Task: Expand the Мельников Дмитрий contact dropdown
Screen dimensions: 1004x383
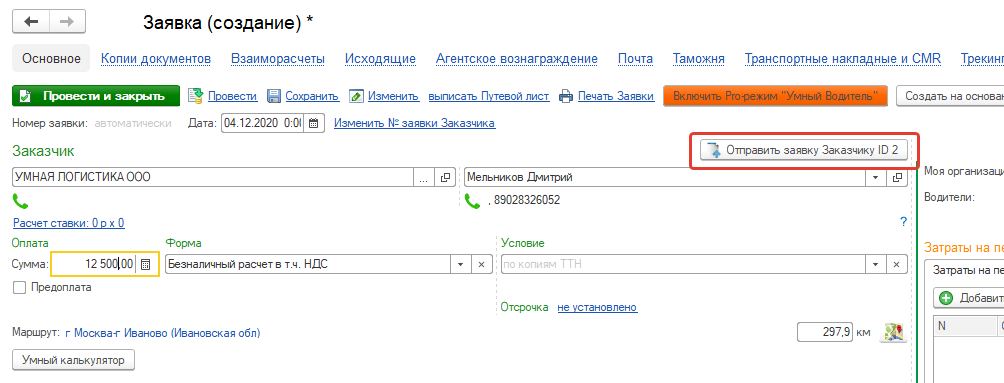Action: point(875,177)
